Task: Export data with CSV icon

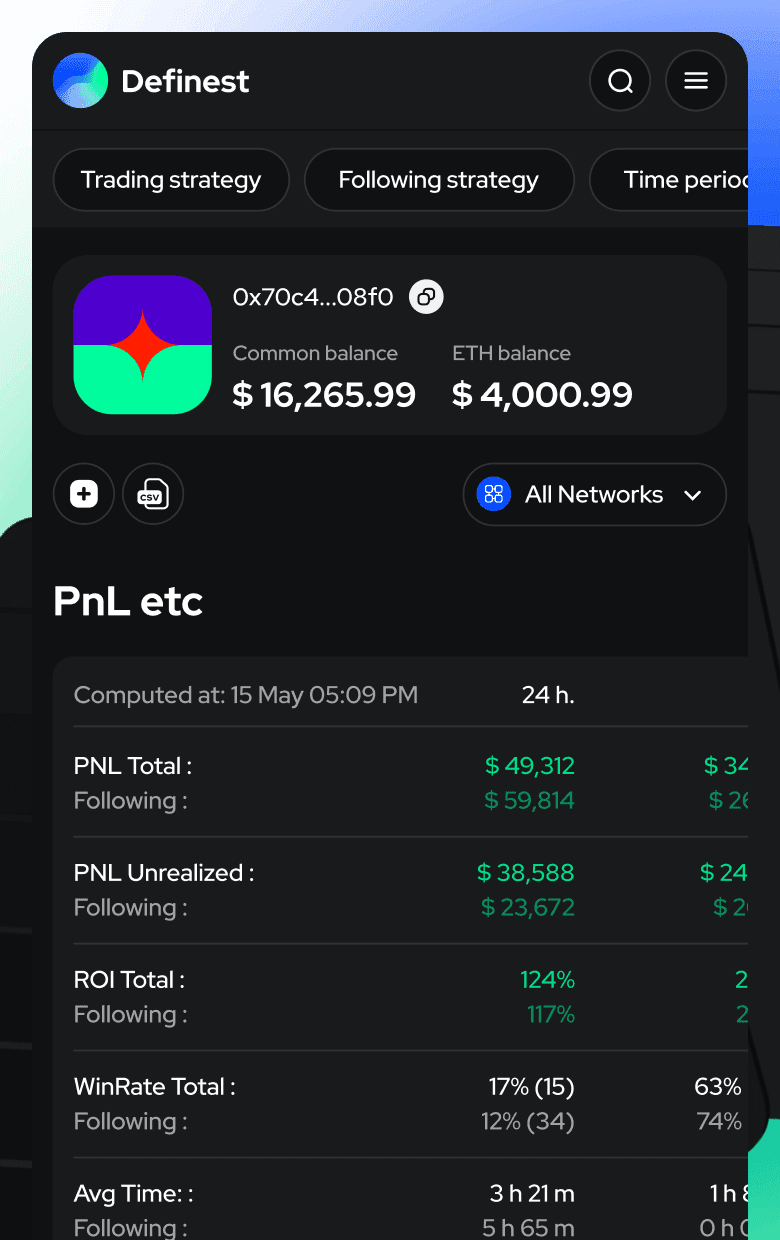Action: 153,494
